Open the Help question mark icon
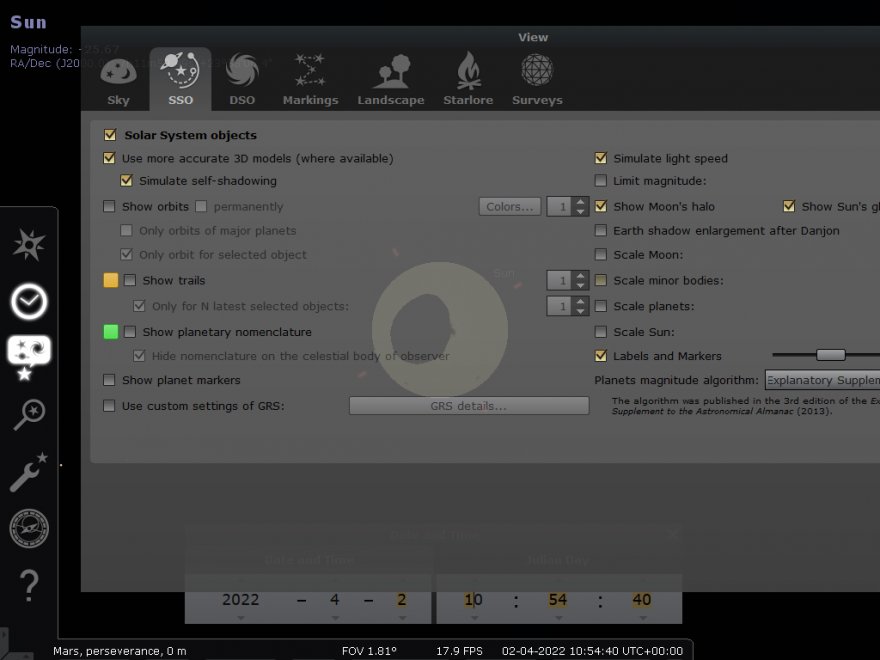Image resolution: width=880 pixels, height=660 pixels. click(x=29, y=585)
